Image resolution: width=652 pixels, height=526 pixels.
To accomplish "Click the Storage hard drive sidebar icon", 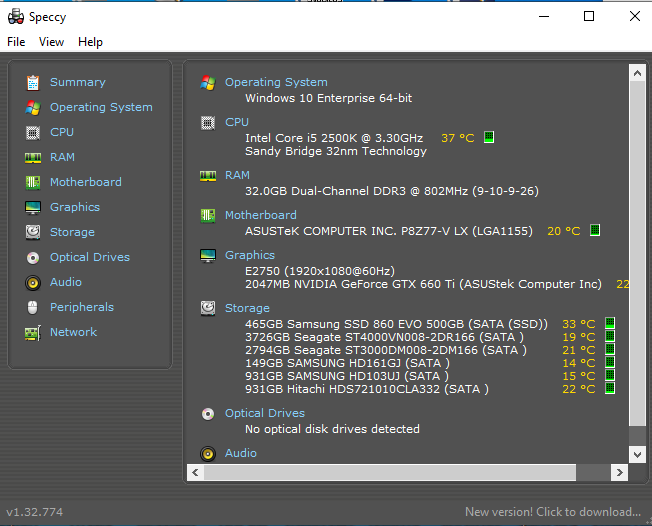I will tap(33, 232).
